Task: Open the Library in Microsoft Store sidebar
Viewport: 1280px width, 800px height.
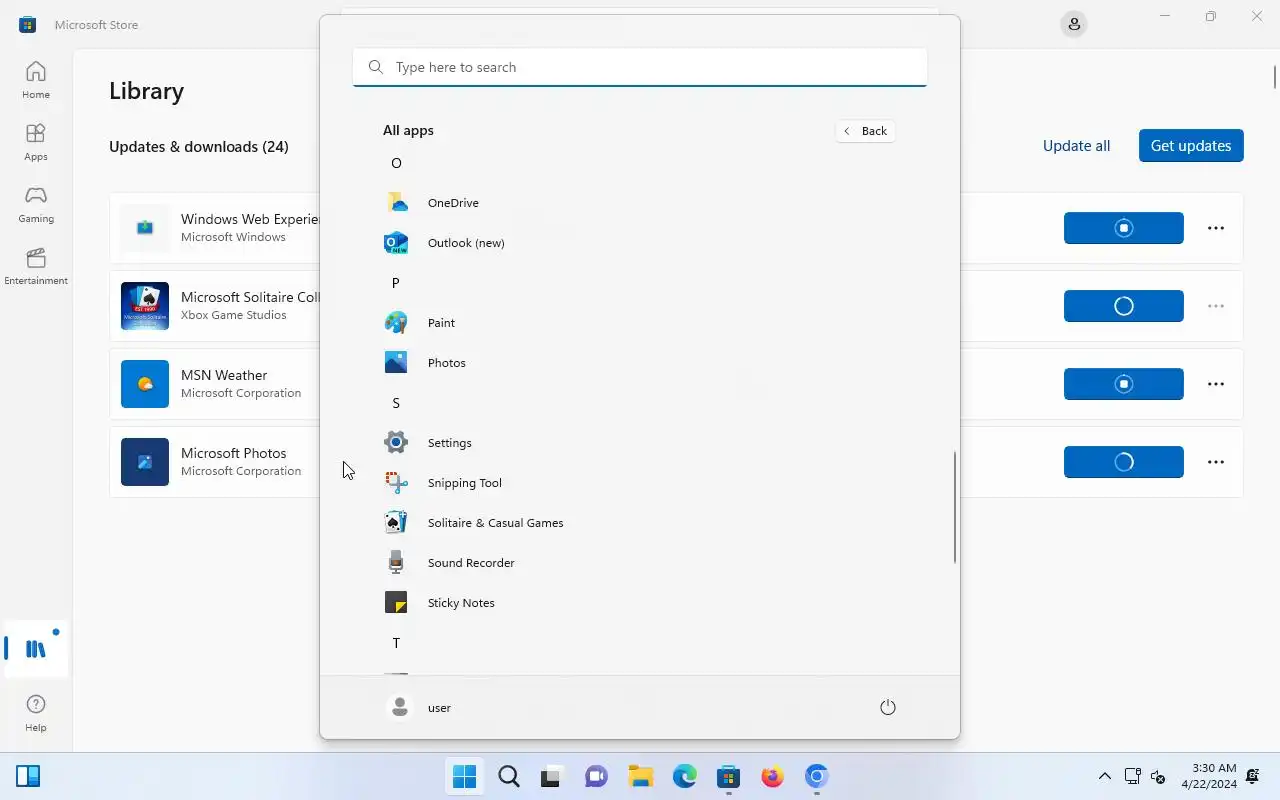Action: coord(36,649)
